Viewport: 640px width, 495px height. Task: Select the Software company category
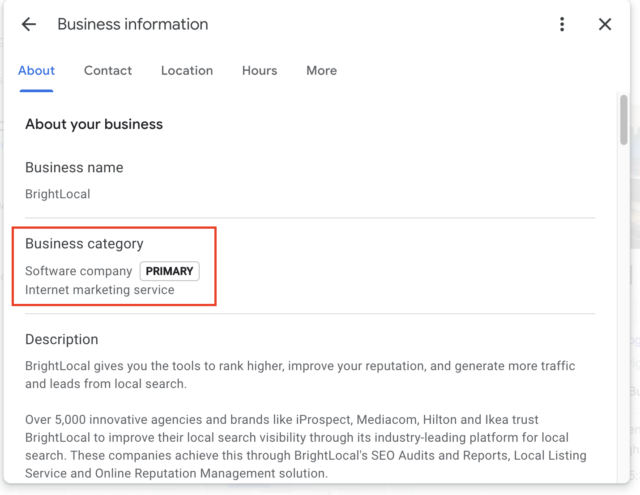78,271
